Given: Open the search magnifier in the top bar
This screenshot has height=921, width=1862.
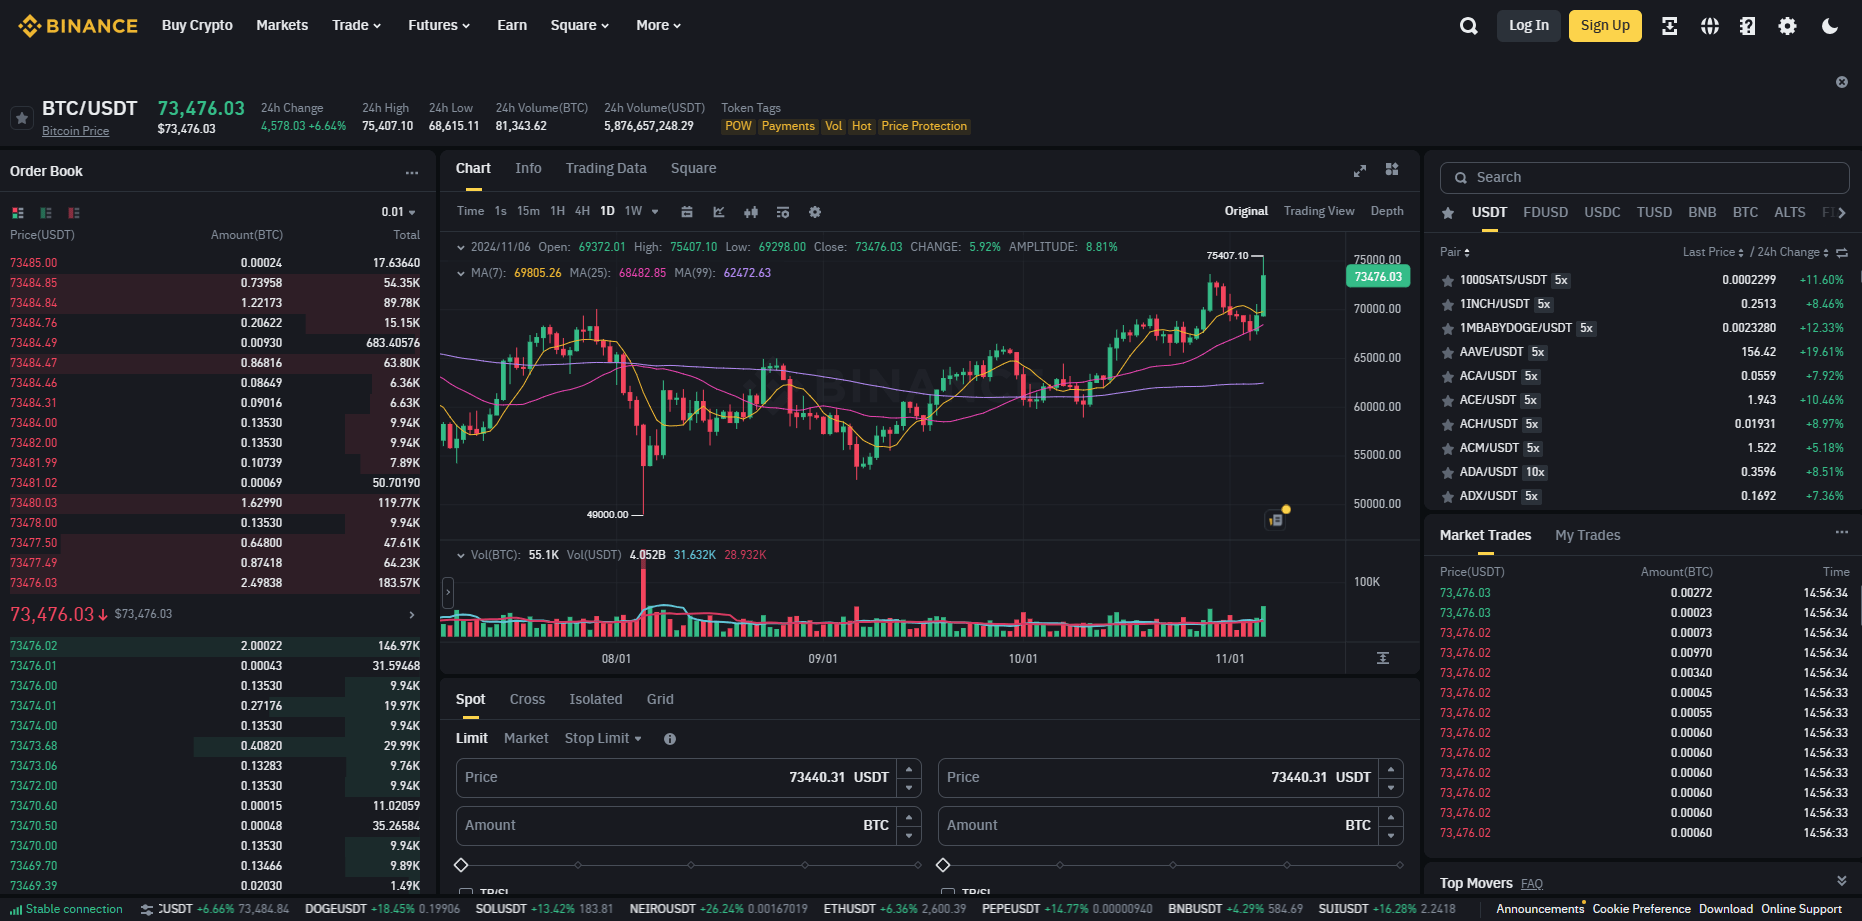Looking at the screenshot, I should click(1468, 26).
